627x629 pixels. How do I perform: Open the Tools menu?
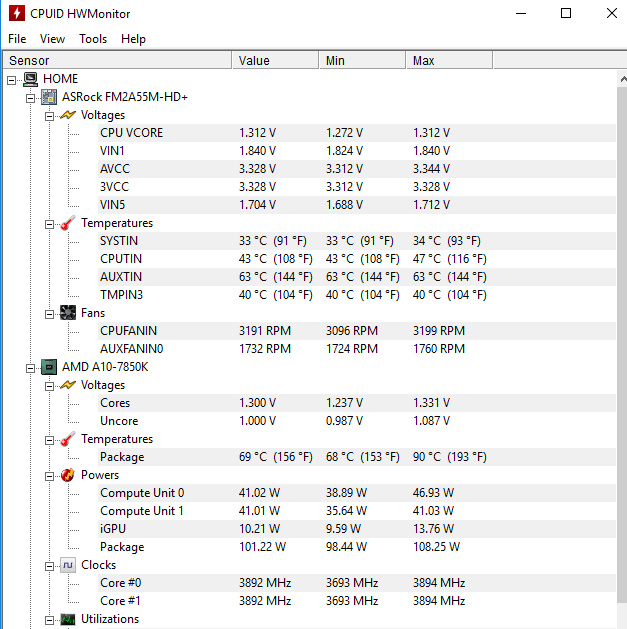pyautogui.click(x=93, y=39)
